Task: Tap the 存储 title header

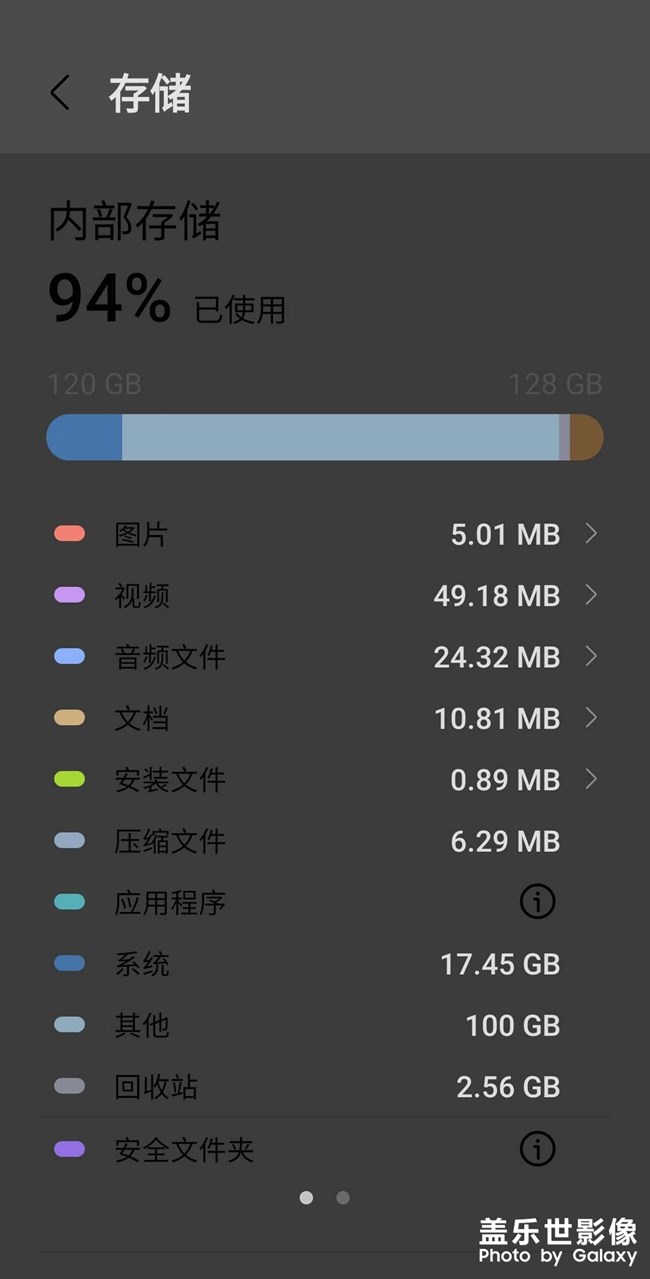Action: [148, 93]
